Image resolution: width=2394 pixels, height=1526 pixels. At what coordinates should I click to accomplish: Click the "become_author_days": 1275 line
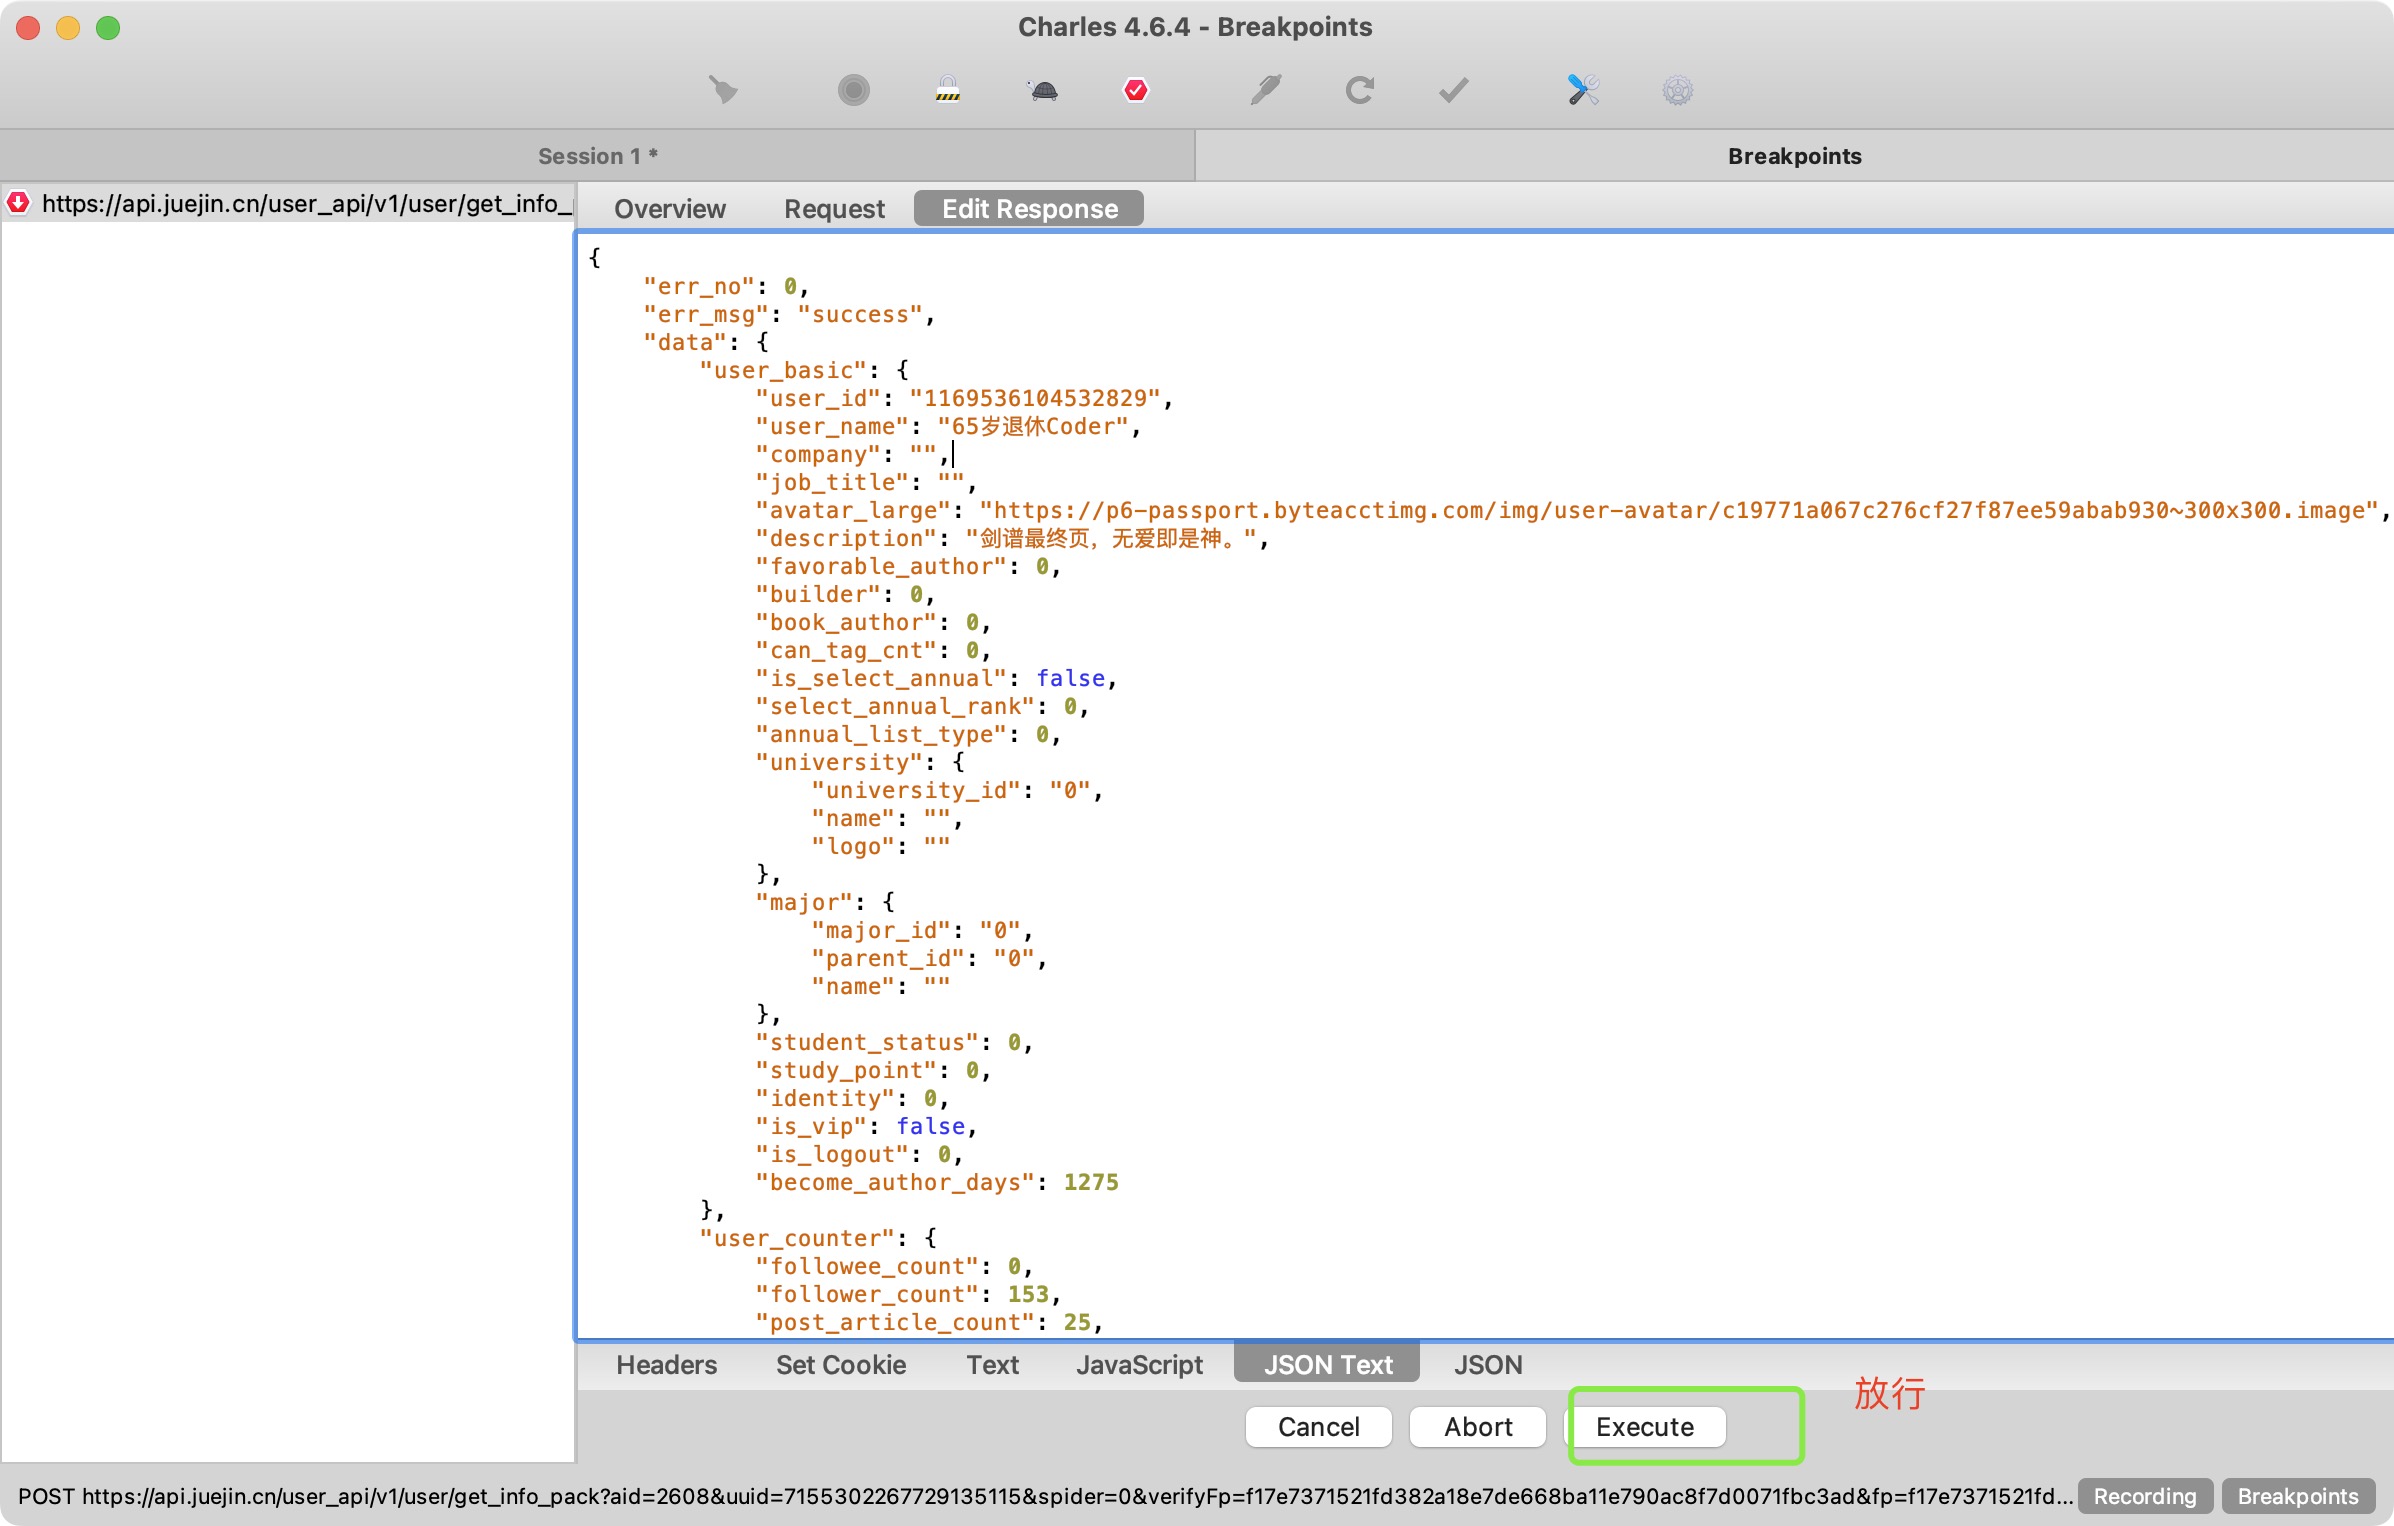coord(937,1182)
